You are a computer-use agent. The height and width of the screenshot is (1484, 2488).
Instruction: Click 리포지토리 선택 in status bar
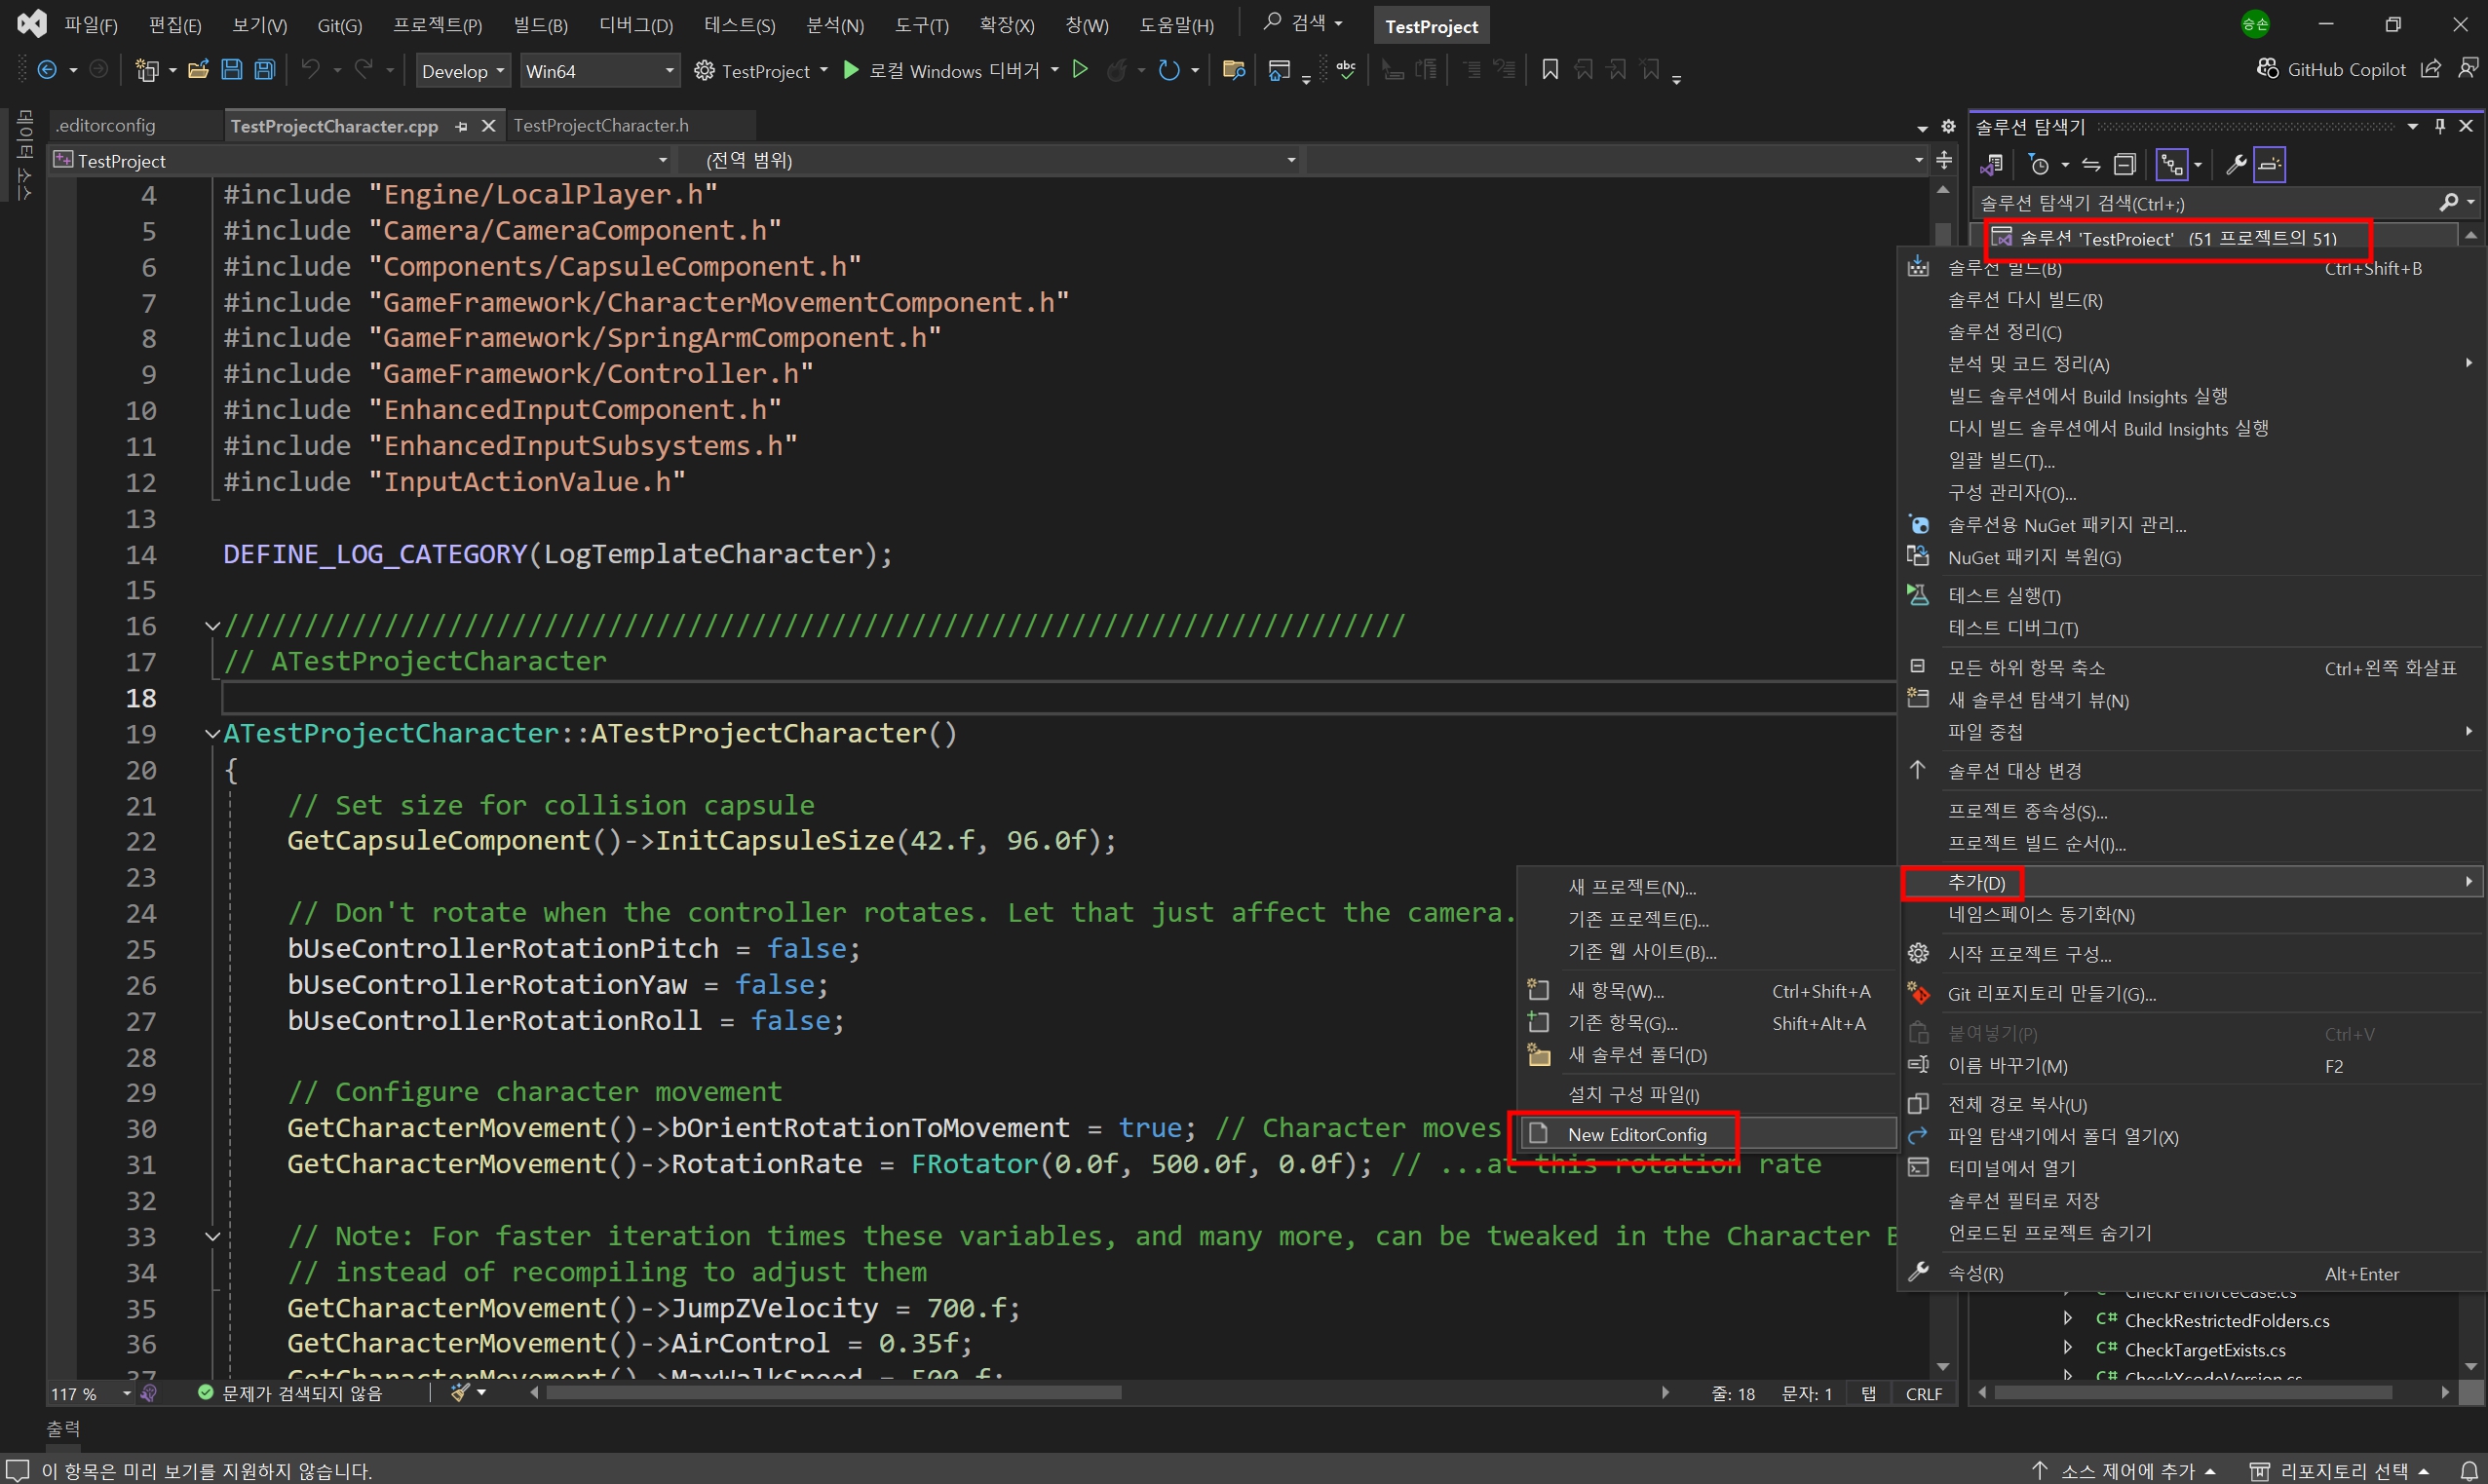tap(2339, 1471)
